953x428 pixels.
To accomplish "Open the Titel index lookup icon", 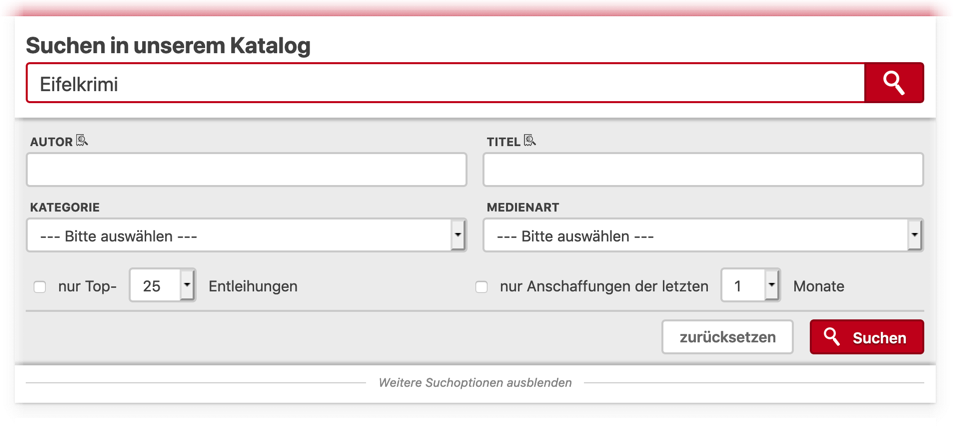I will pos(529,141).
